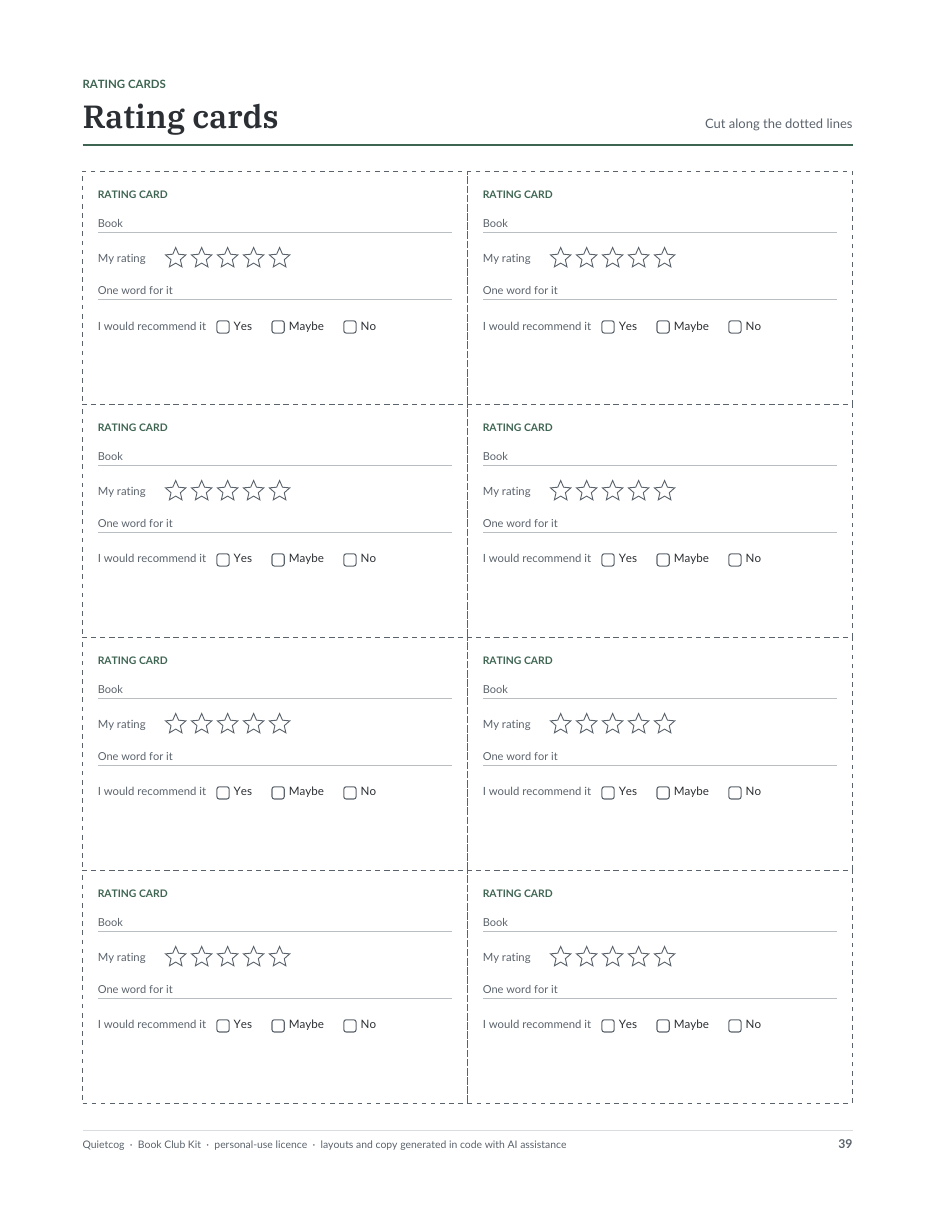
Task: Mark first star in third-row right card
Action: [561, 724]
